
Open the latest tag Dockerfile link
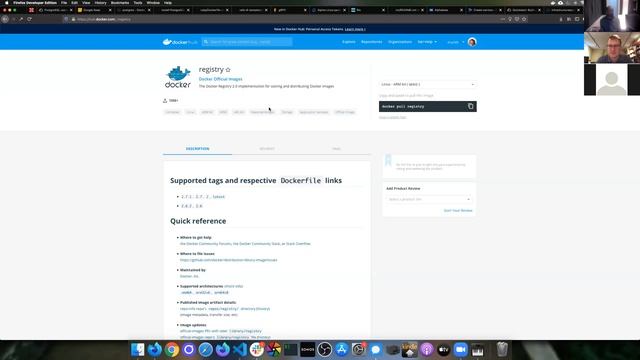click(x=219, y=197)
